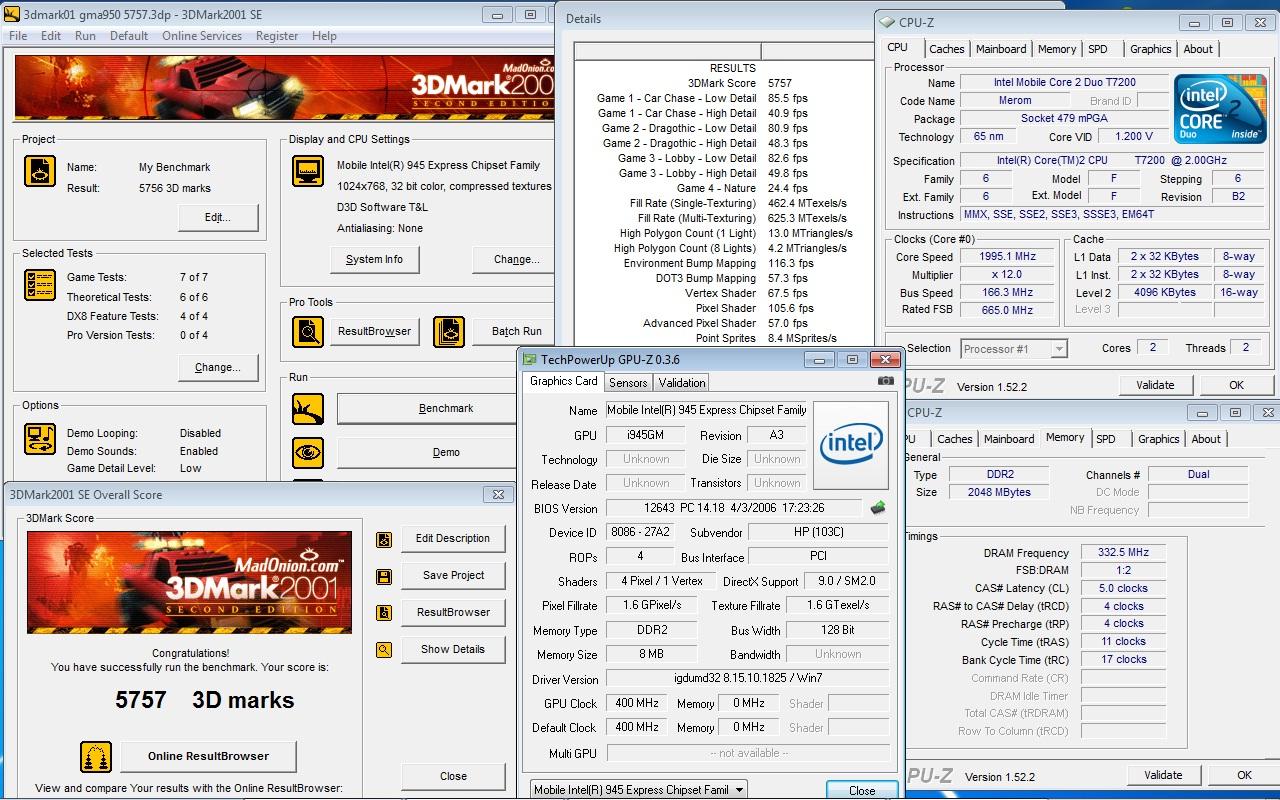Click the System Info button
This screenshot has height=800, width=1280.
375,259
